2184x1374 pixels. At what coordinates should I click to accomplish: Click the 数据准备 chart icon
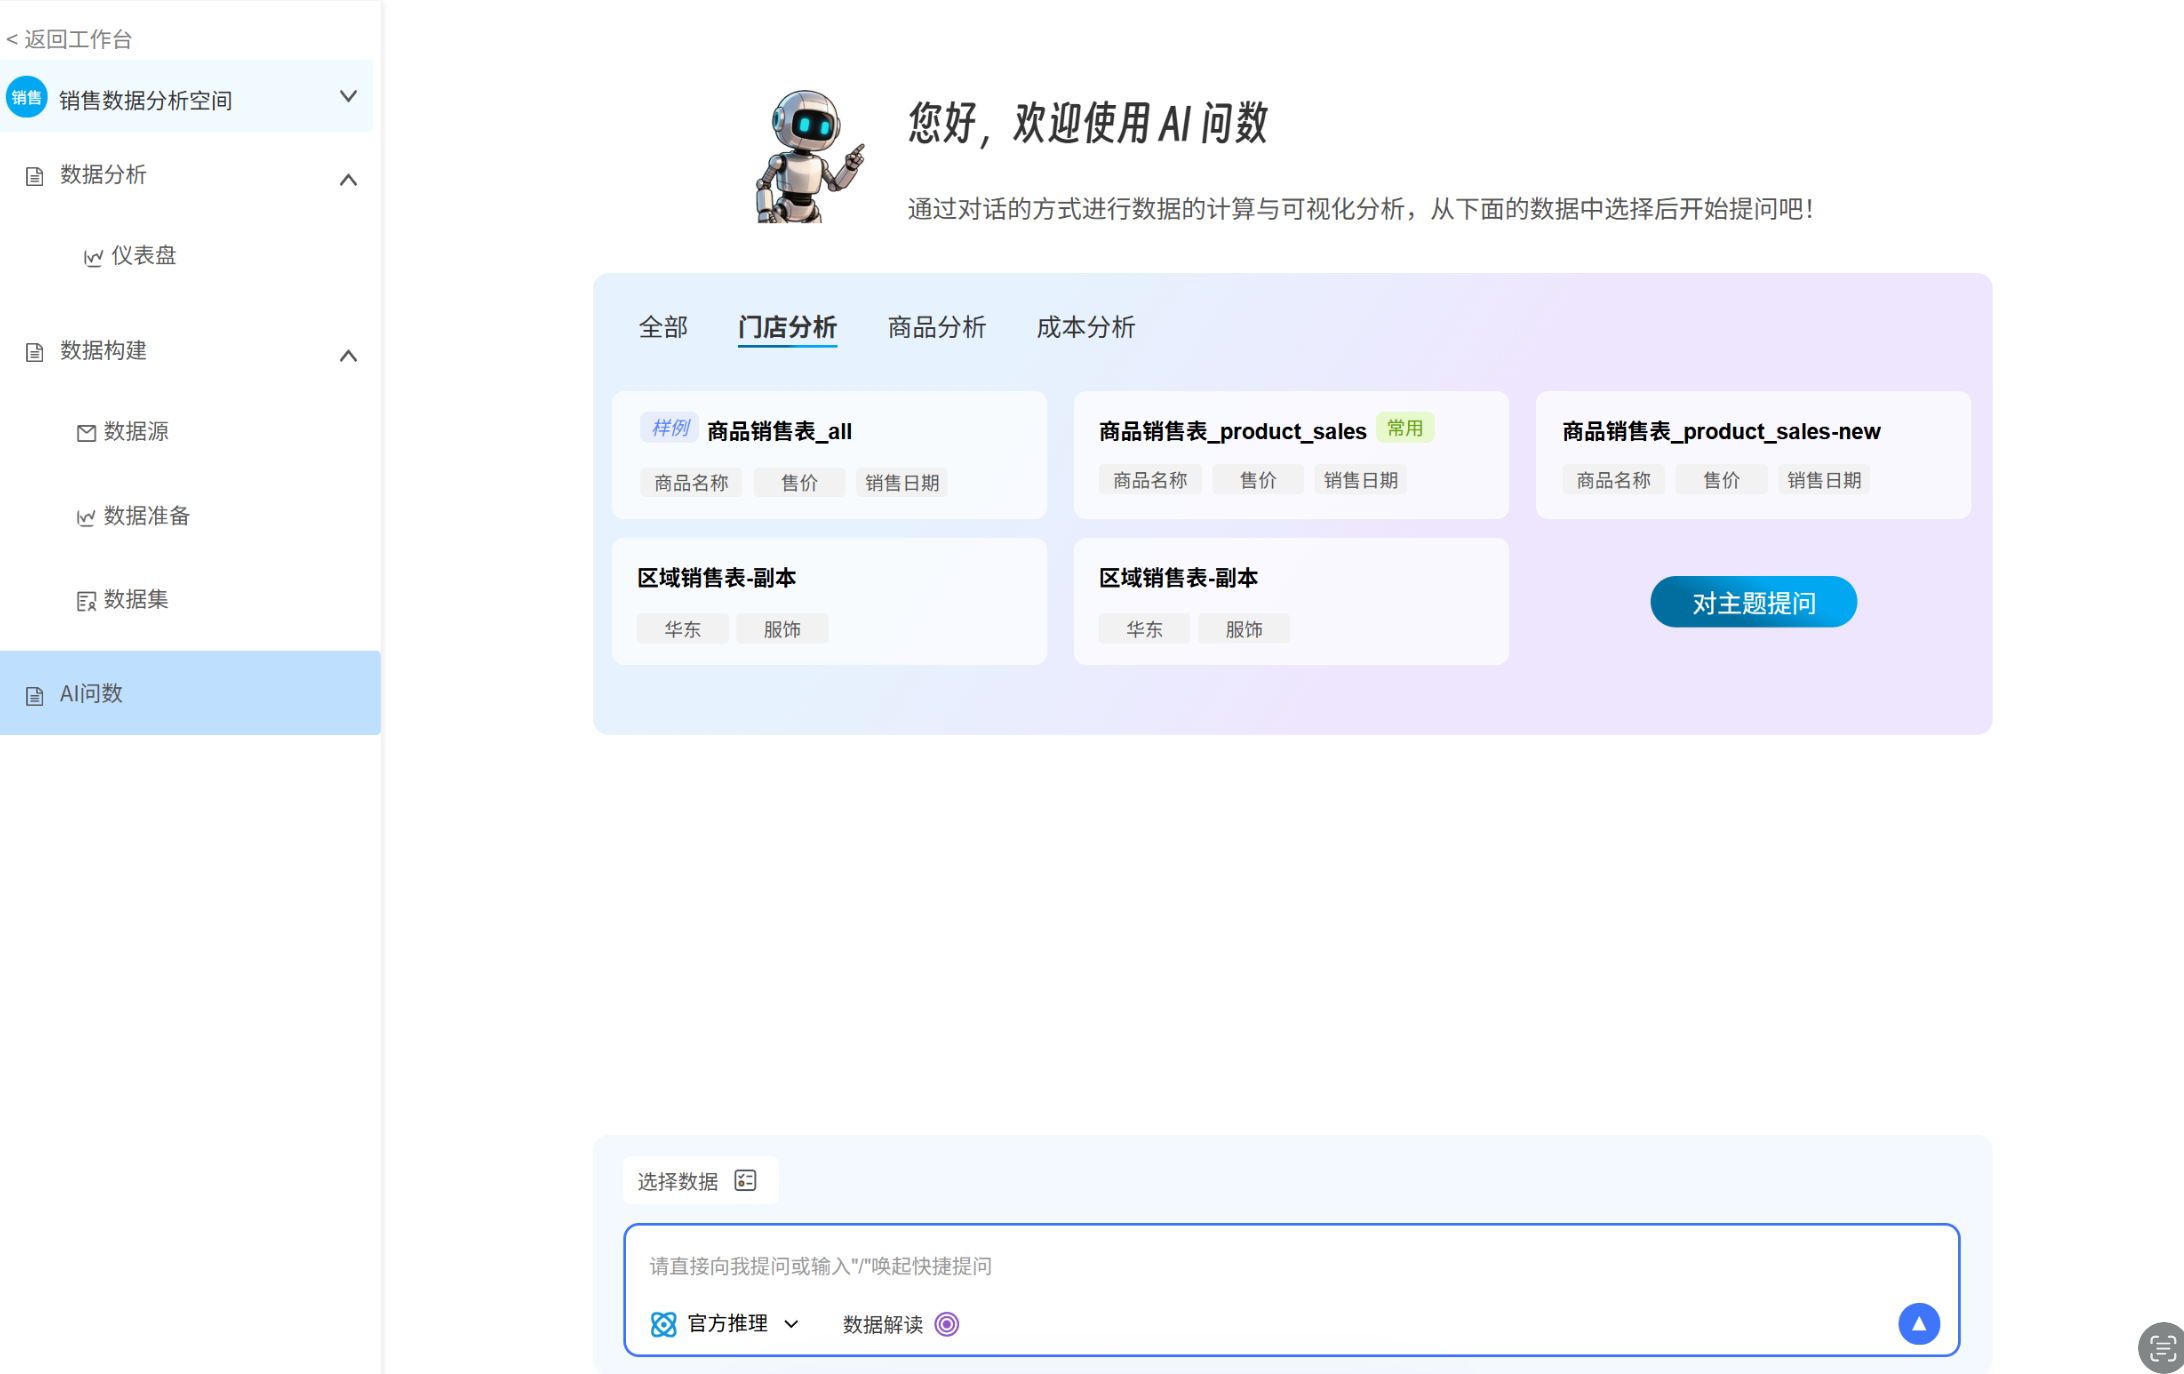pyautogui.click(x=87, y=517)
